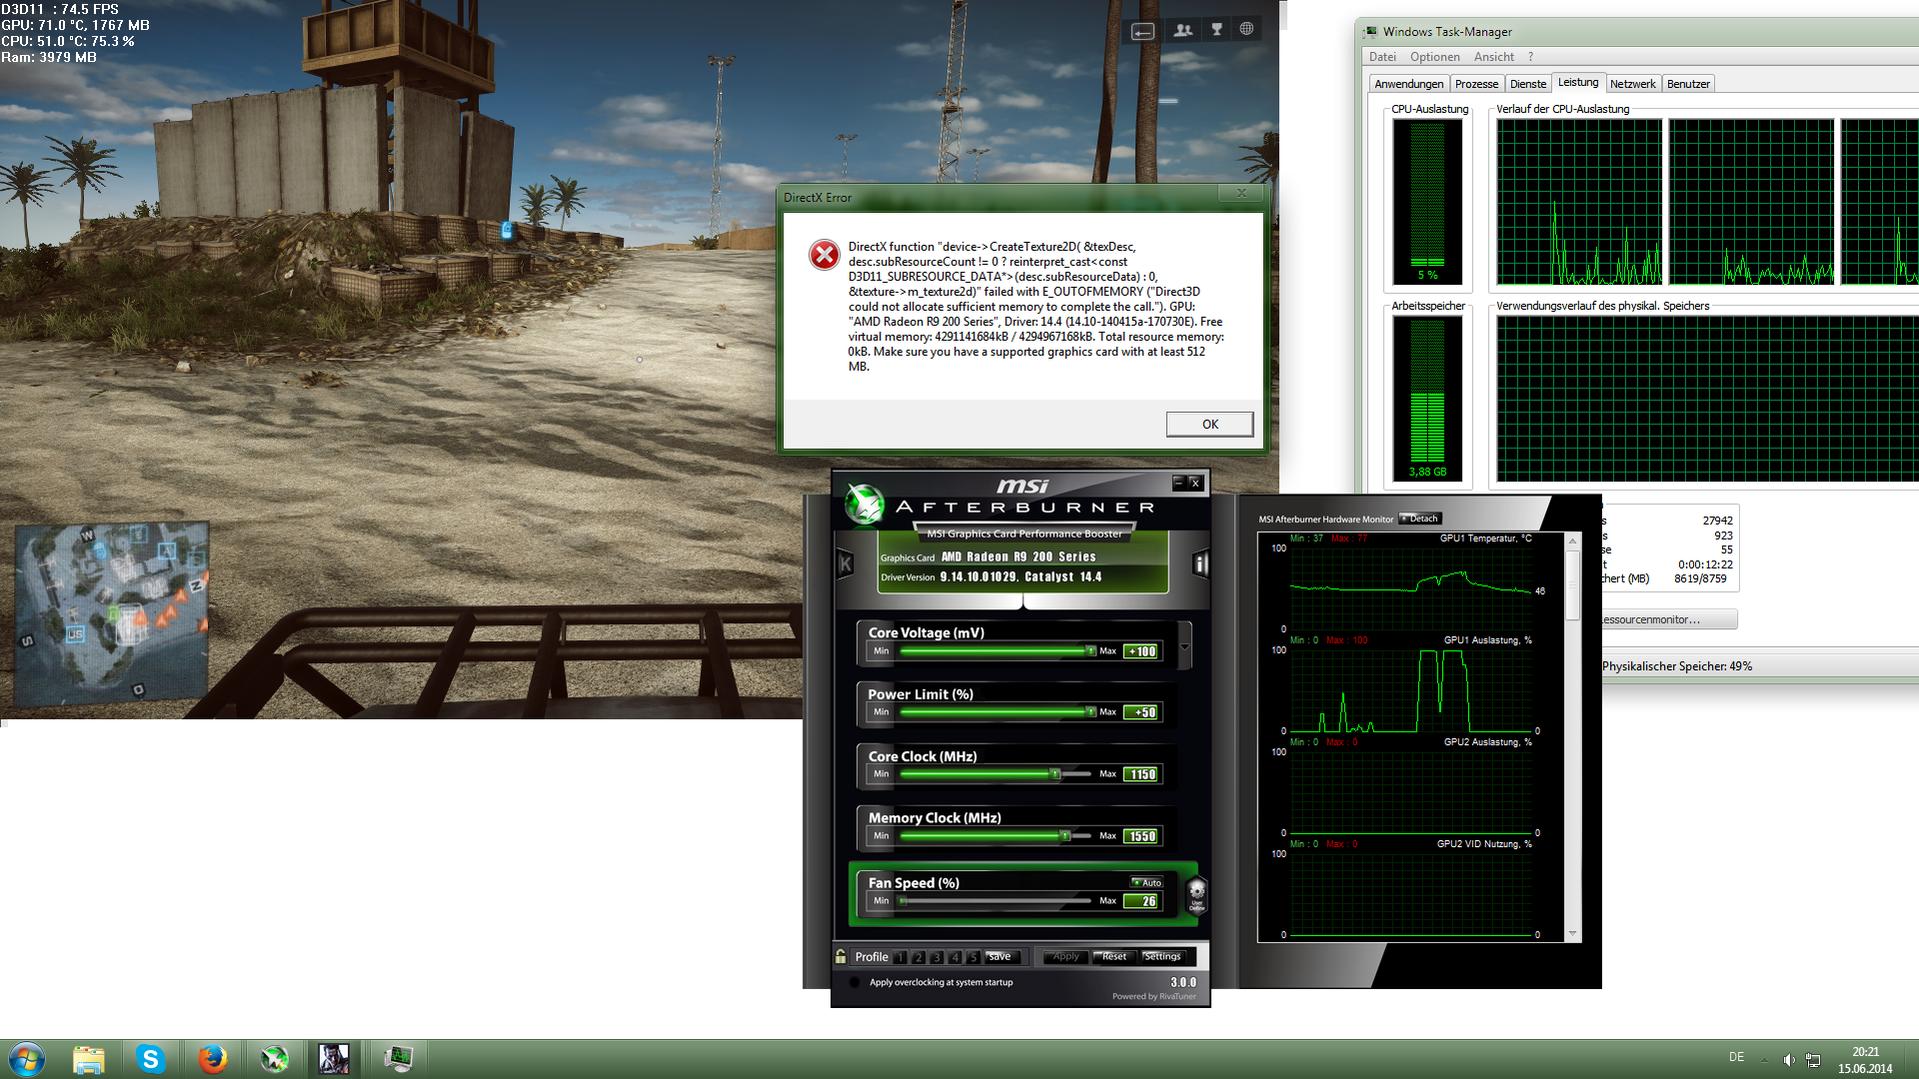
Task: Click the MSI Afterburner logo emblem
Action: (864, 504)
